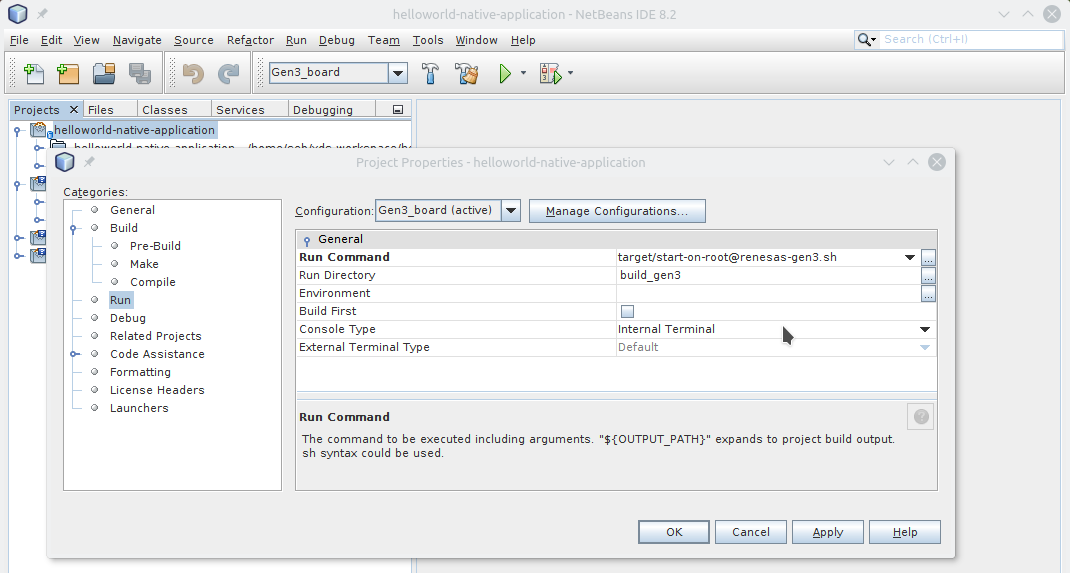
Task: Select the Pre-Build category
Action: click(x=155, y=246)
